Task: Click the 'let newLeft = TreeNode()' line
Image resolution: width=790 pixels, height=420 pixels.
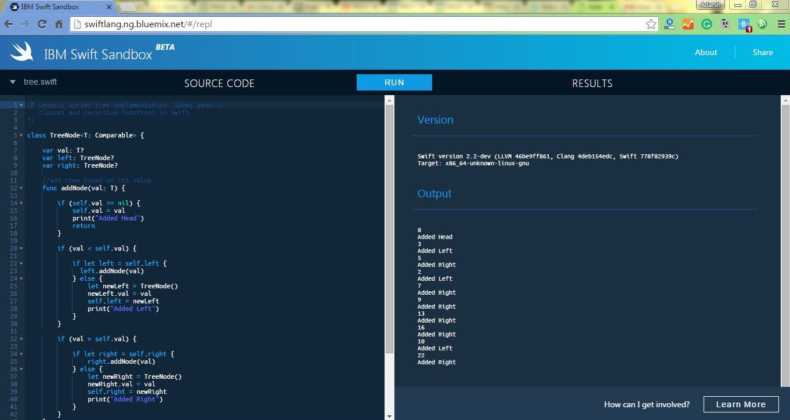Action: click(133, 286)
